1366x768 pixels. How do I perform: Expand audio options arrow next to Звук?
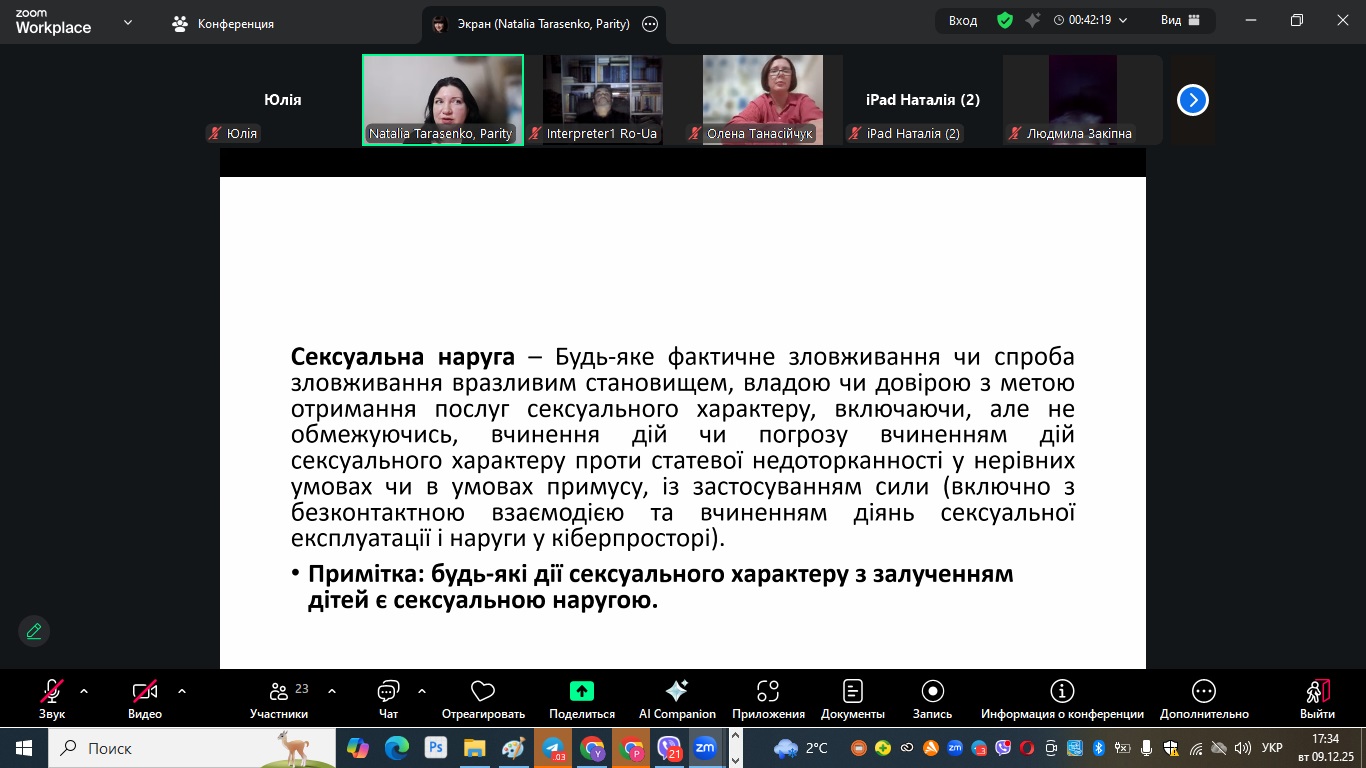pyautogui.click(x=84, y=691)
